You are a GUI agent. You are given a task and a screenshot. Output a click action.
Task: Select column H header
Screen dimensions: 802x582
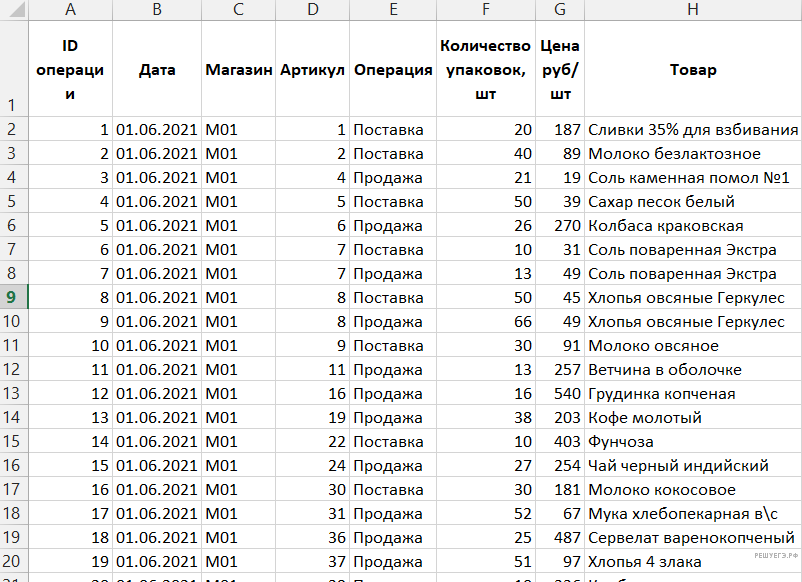[692, 10]
